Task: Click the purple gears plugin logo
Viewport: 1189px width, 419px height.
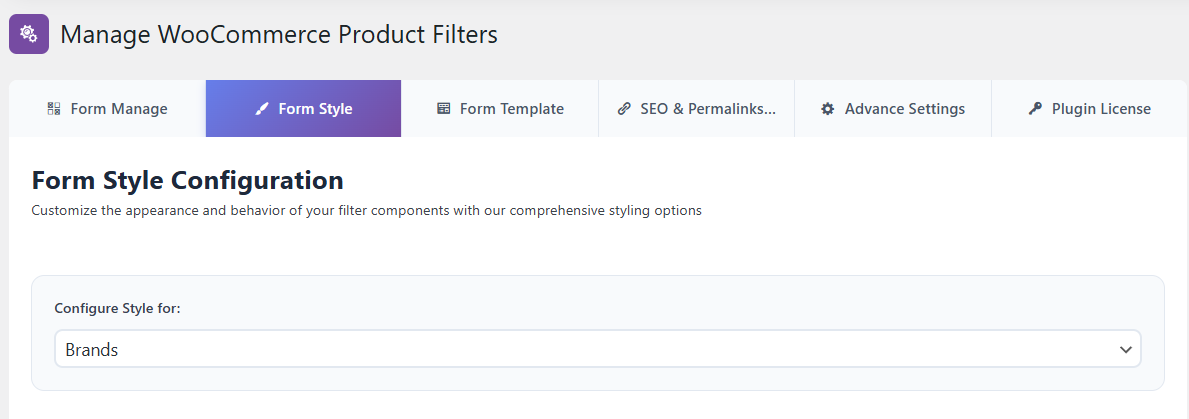Action: point(29,34)
